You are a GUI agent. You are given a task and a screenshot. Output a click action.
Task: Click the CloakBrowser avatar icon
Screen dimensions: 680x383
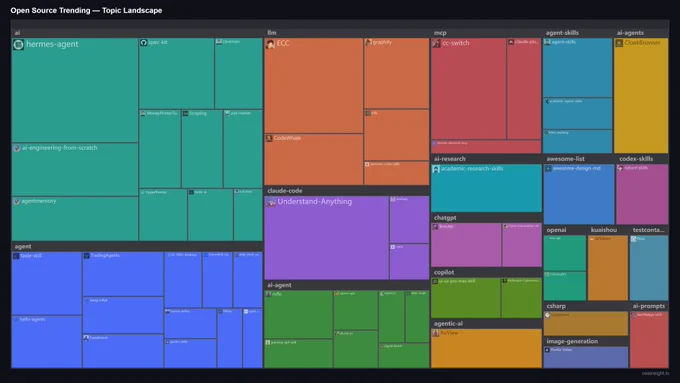[619, 43]
